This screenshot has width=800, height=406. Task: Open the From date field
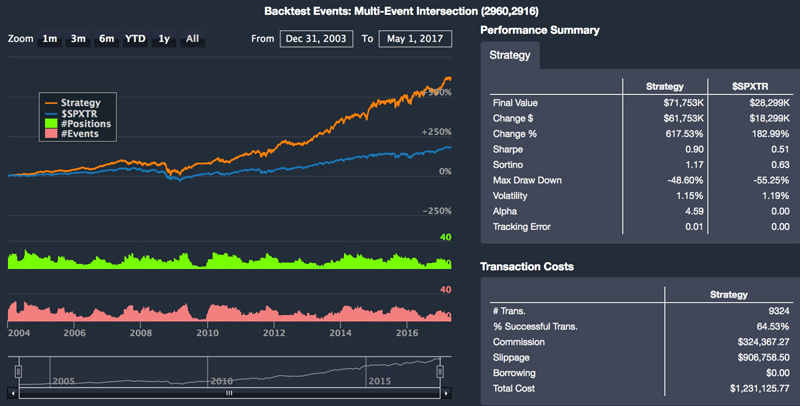click(314, 39)
